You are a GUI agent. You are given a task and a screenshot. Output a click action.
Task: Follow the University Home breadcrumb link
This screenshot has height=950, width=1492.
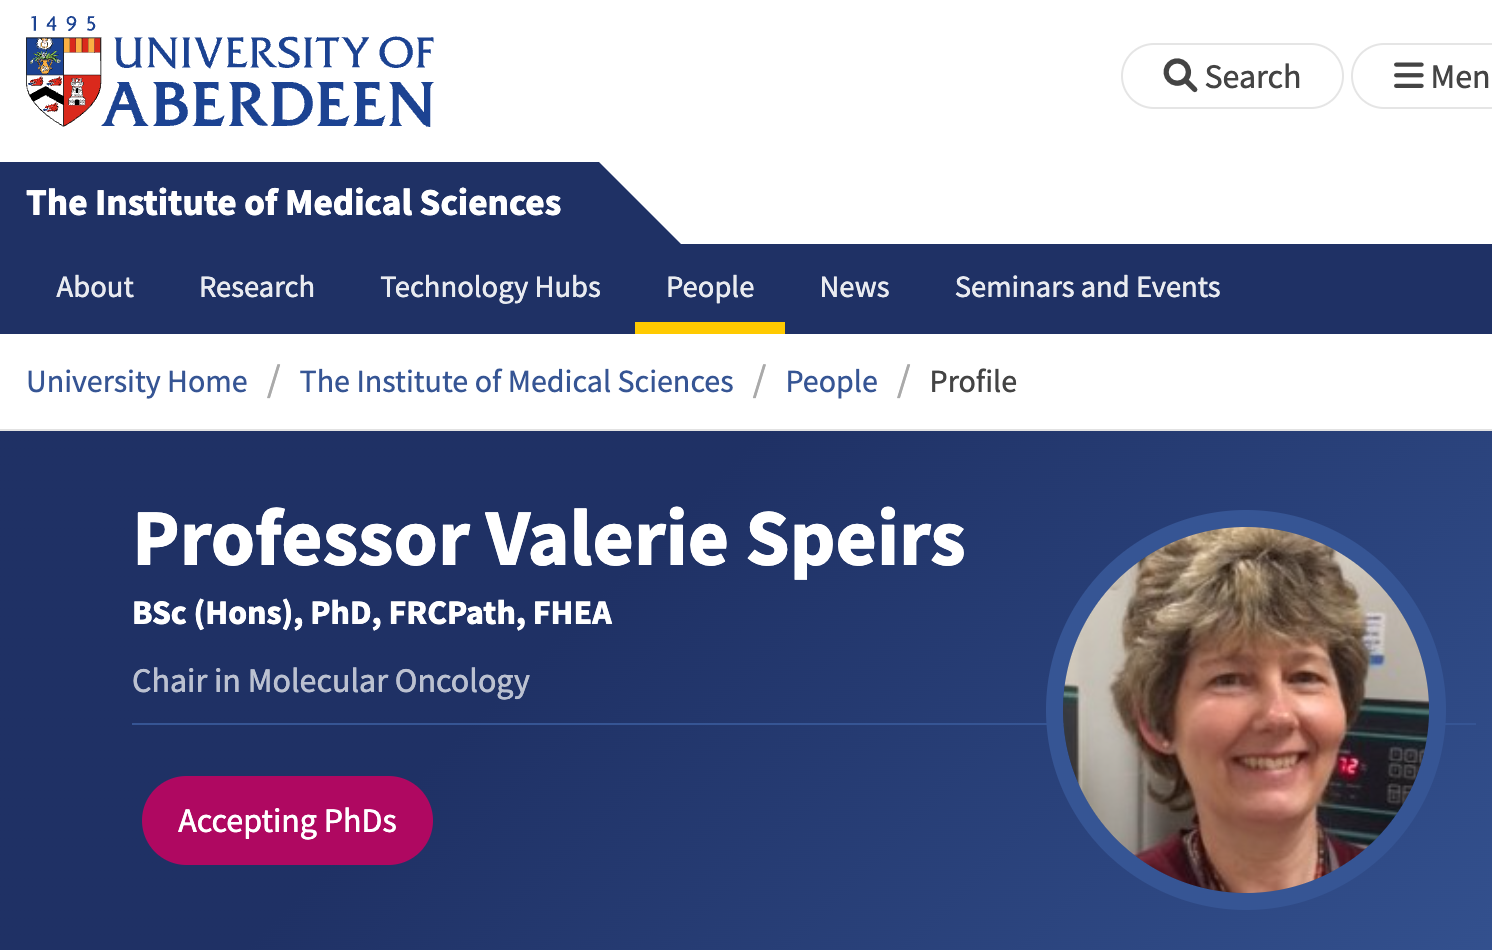click(x=137, y=382)
